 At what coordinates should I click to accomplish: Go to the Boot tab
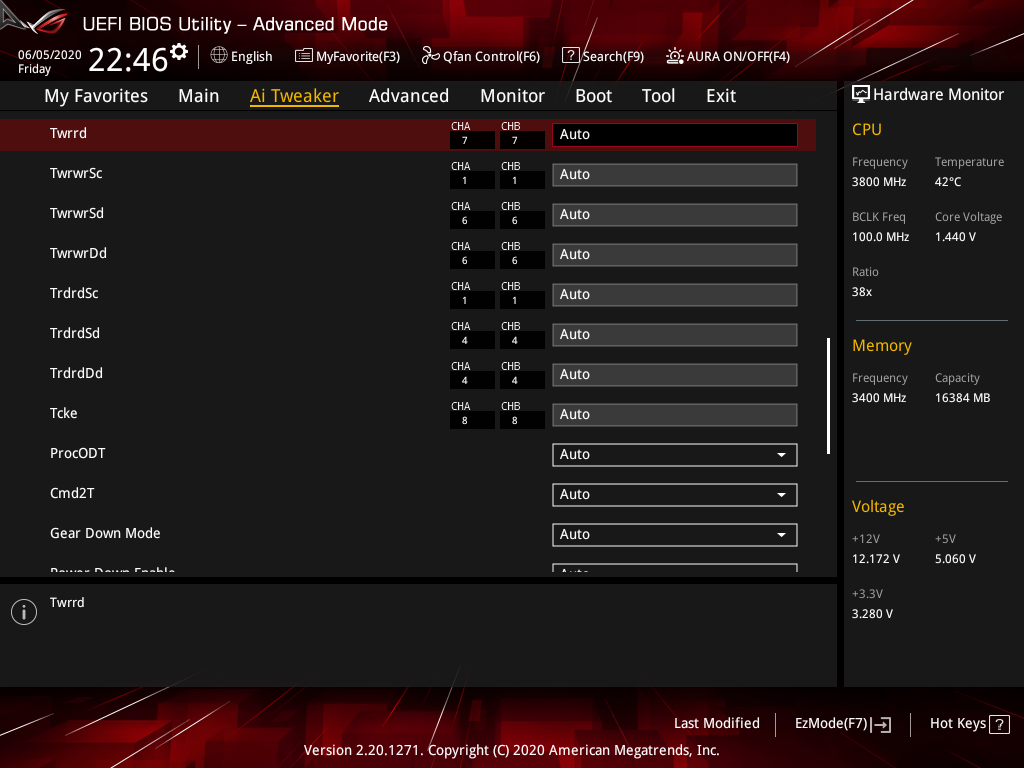point(593,96)
